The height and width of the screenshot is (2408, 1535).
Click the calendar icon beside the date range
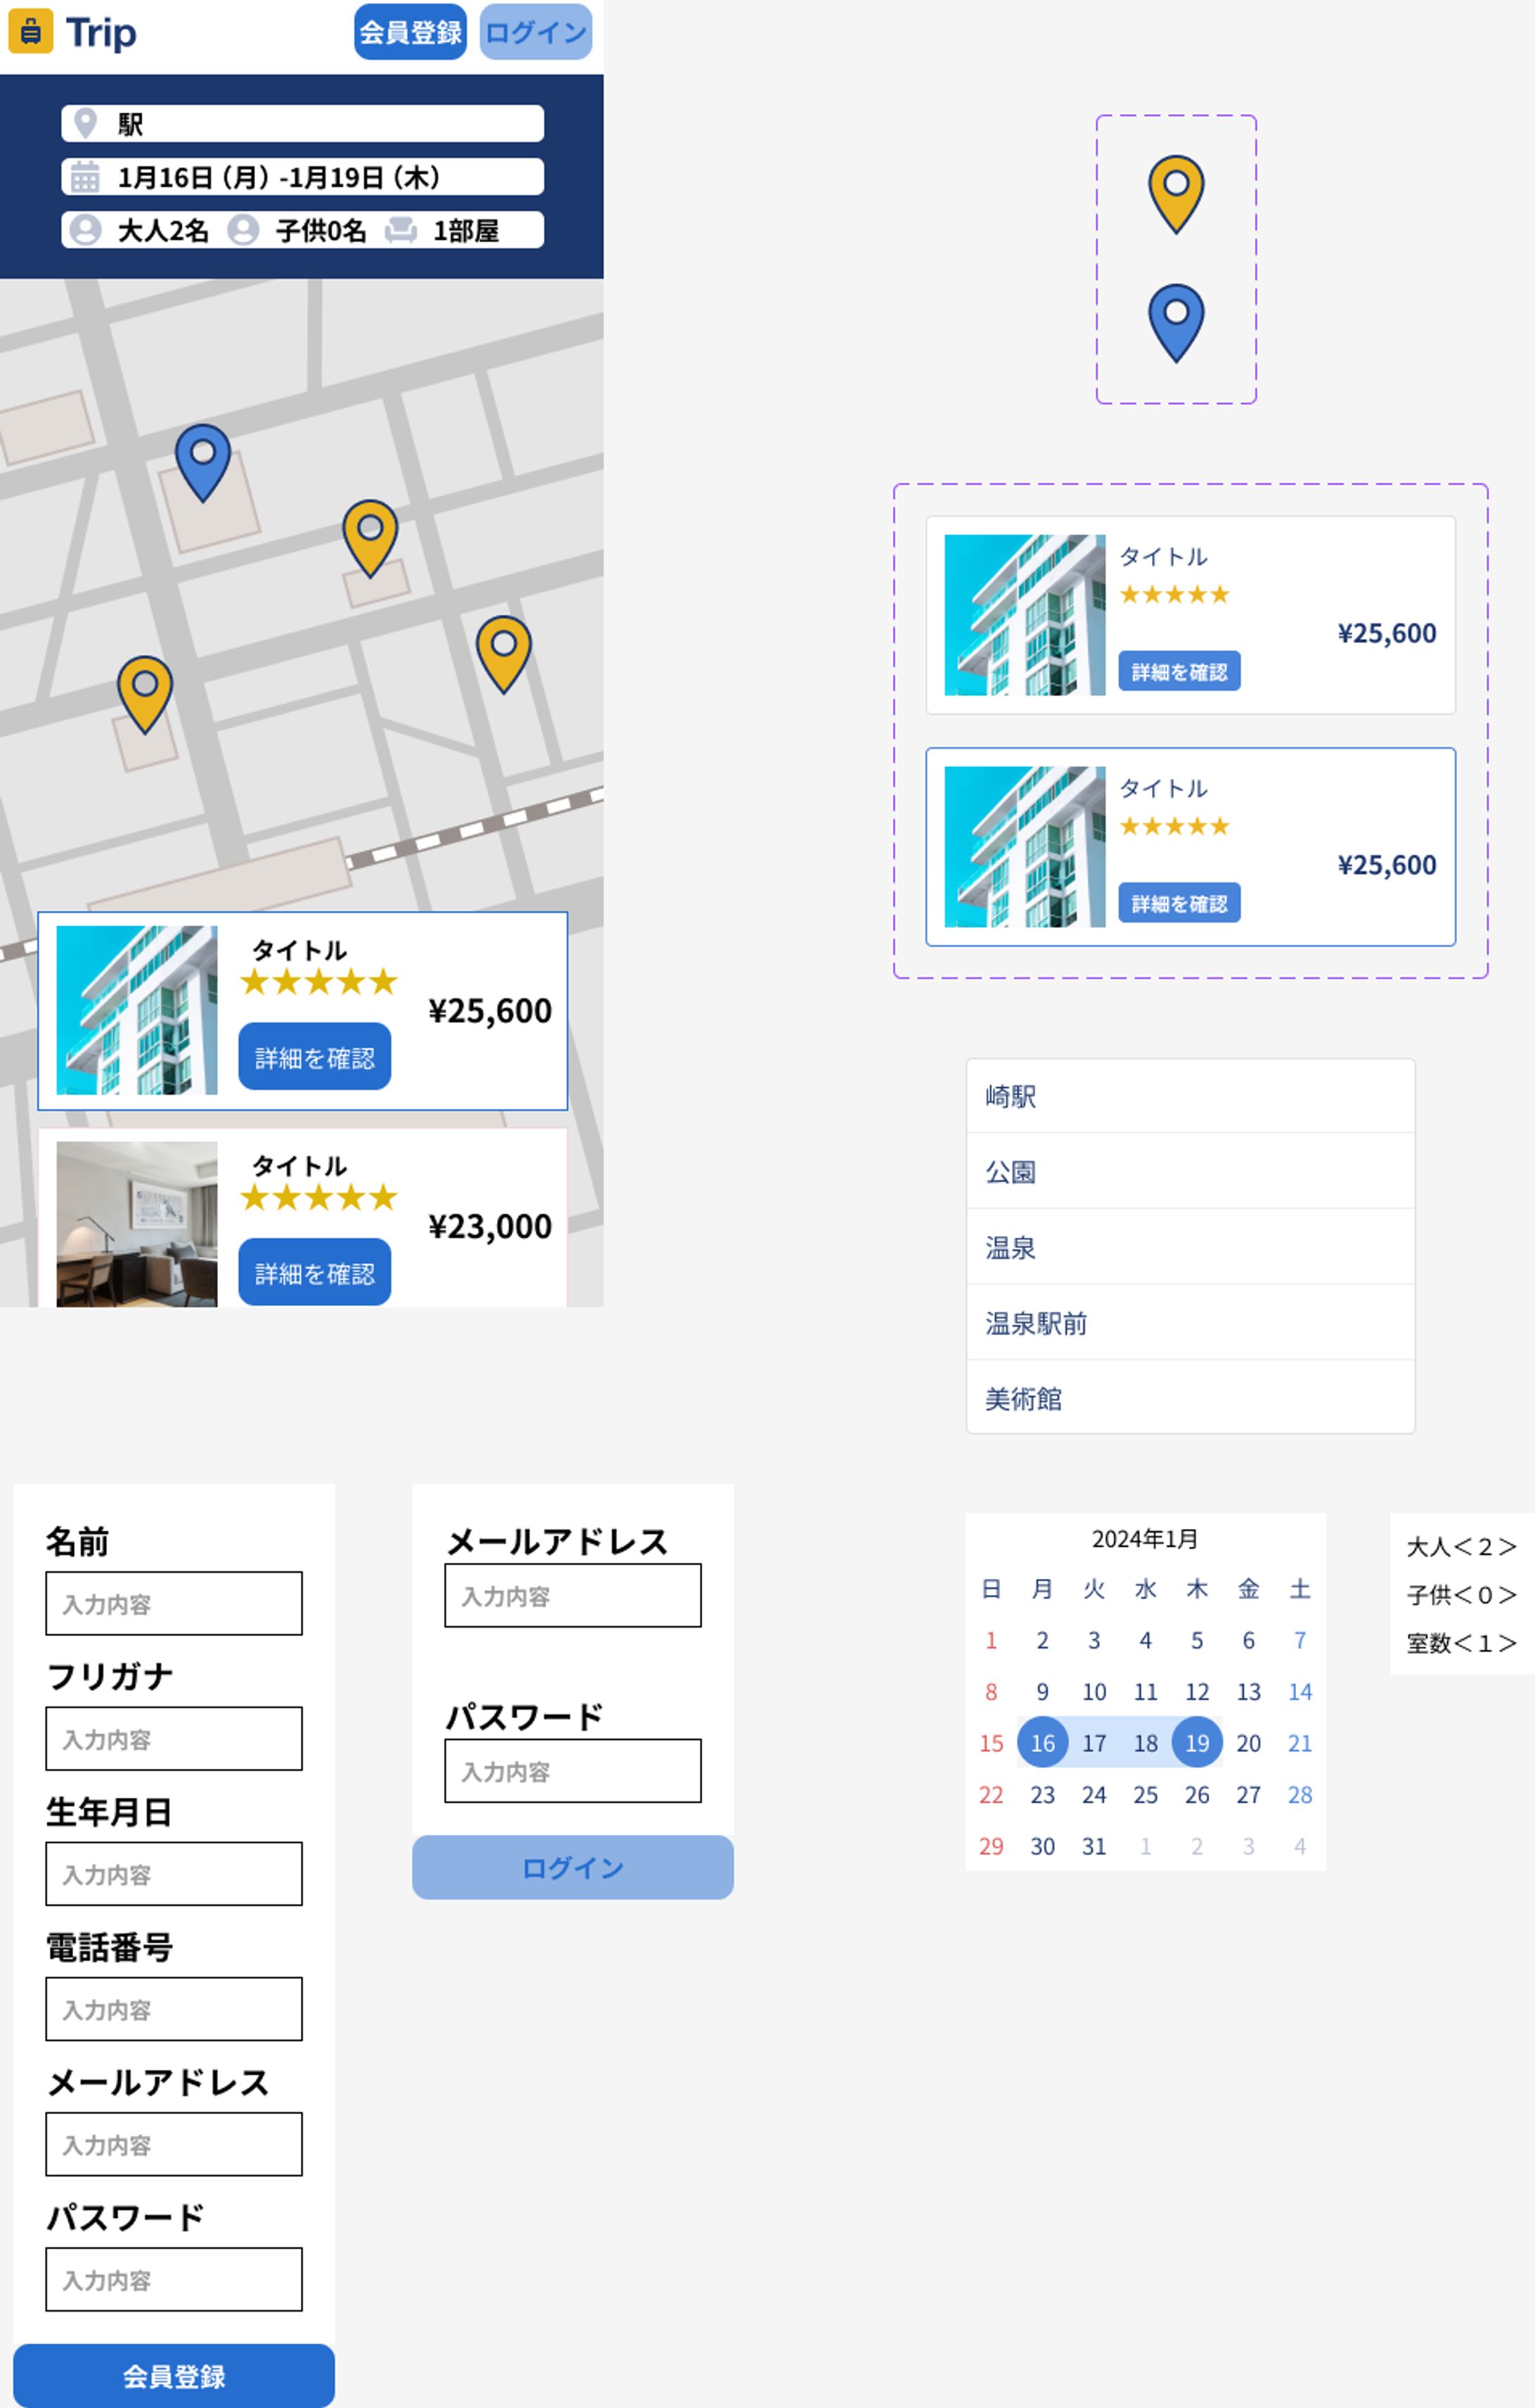click(85, 176)
